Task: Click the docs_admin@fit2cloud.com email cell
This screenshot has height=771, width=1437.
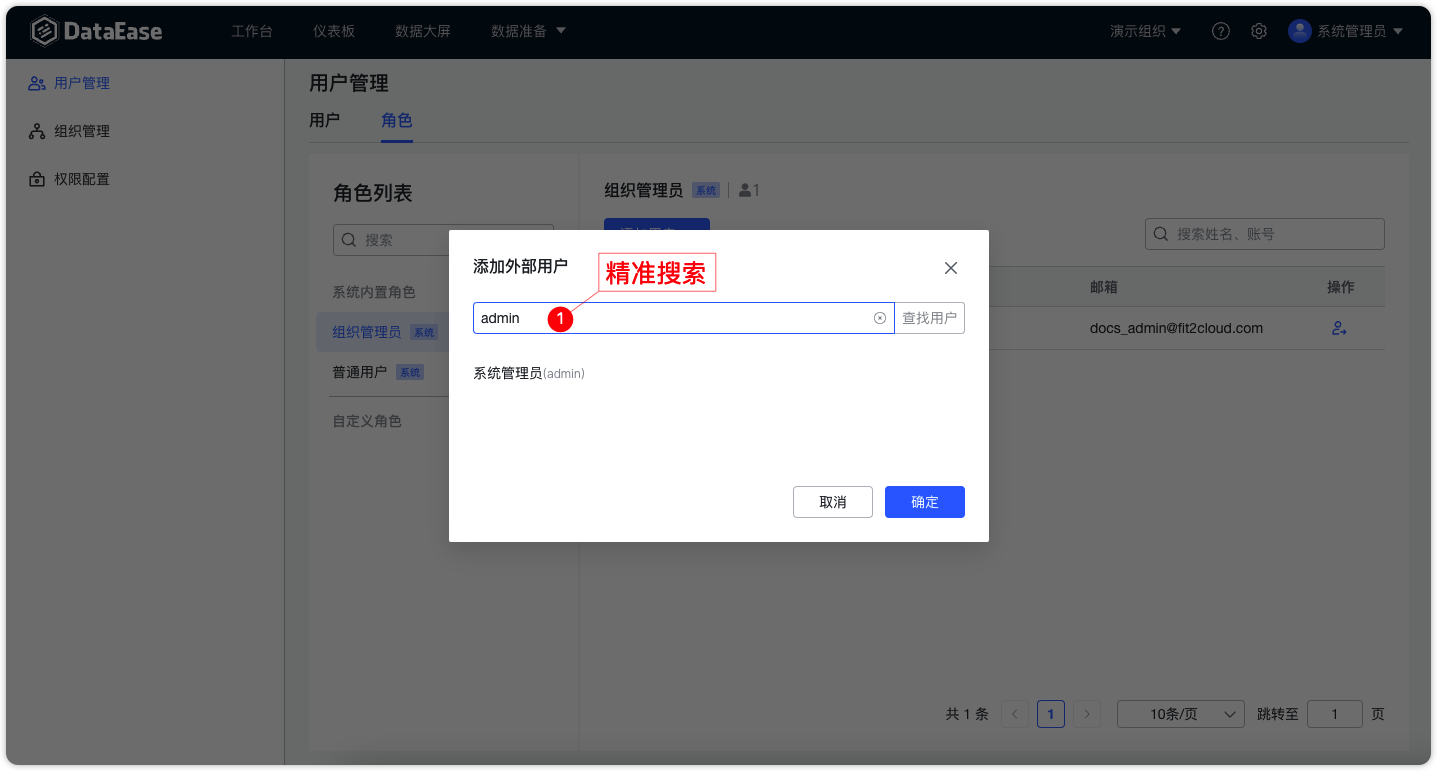Action: [x=1176, y=328]
